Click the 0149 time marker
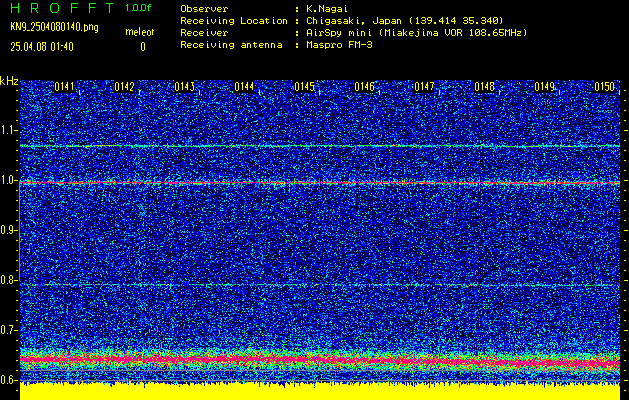This screenshot has height=400, width=629. [x=545, y=87]
